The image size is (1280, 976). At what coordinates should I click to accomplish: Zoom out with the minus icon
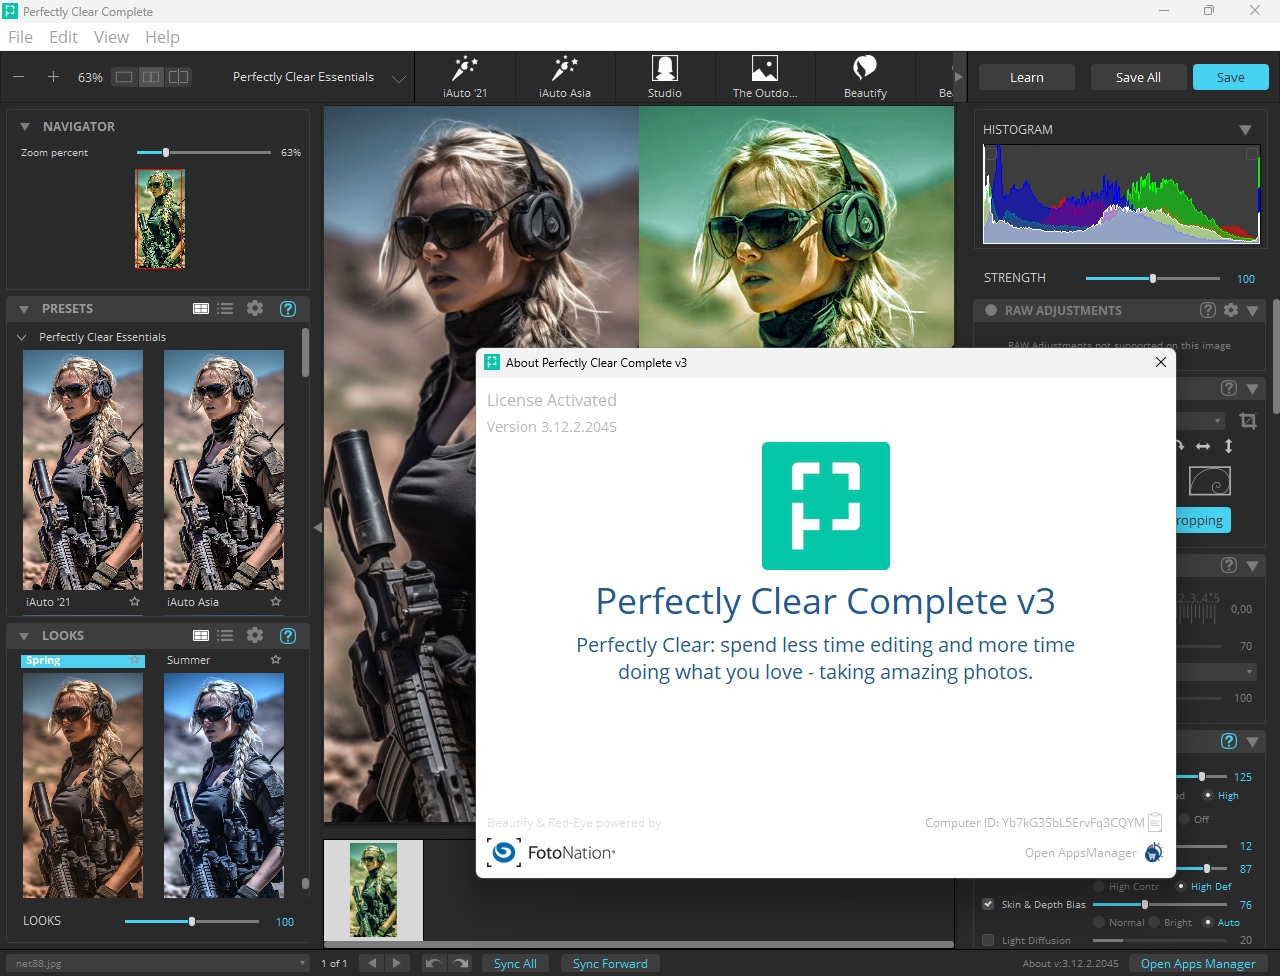point(19,77)
